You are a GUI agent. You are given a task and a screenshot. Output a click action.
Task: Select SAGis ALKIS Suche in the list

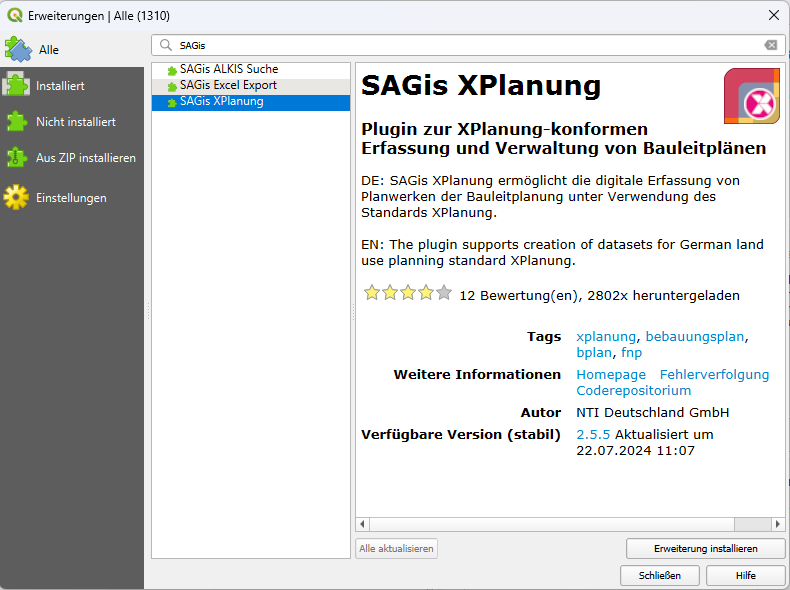[x=251, y=69]
